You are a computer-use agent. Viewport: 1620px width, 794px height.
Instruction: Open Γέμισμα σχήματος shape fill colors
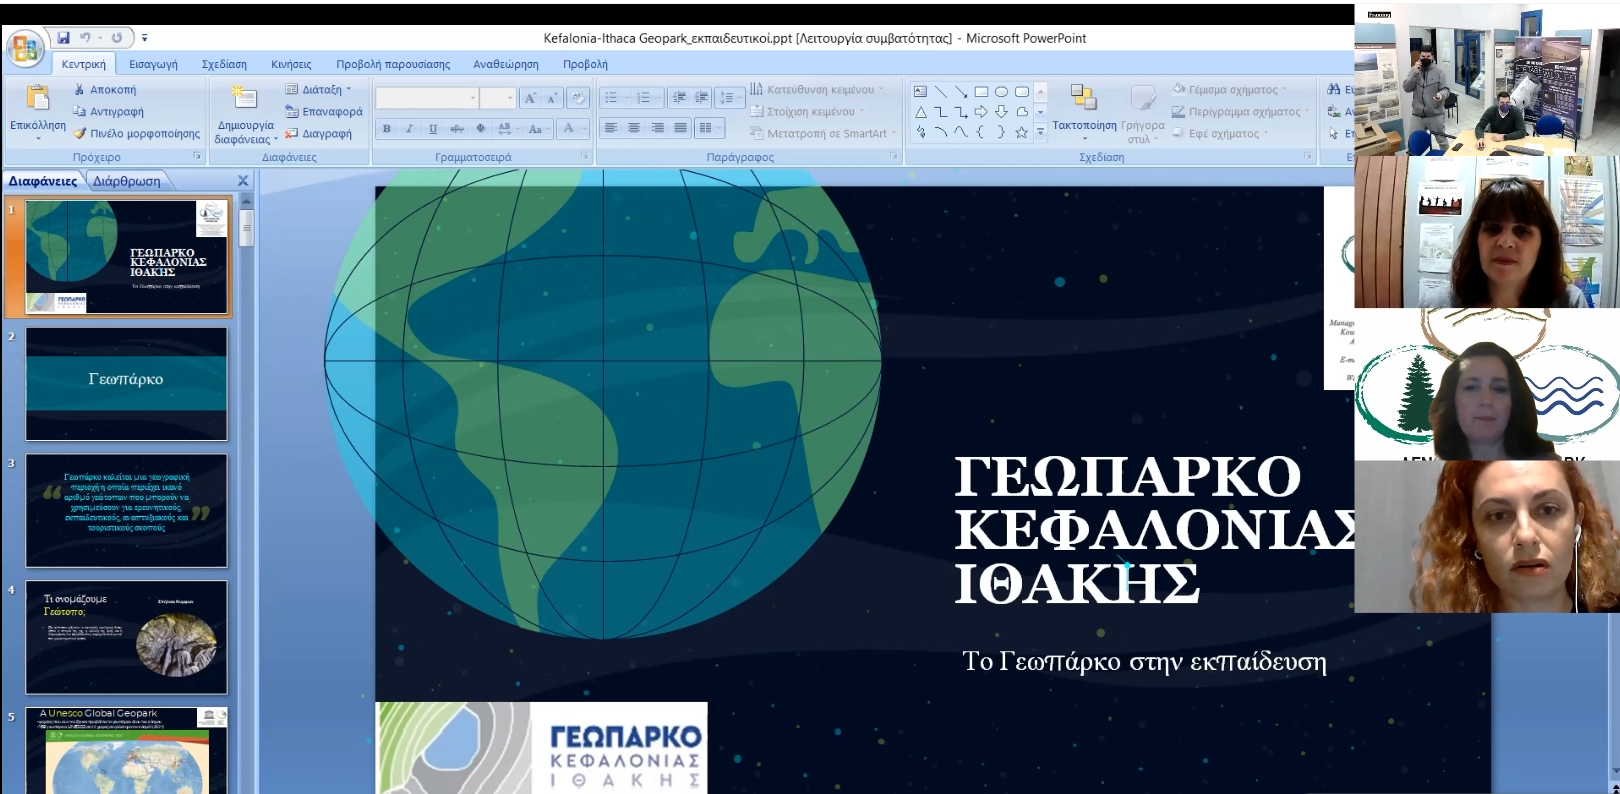[1230, 89]
